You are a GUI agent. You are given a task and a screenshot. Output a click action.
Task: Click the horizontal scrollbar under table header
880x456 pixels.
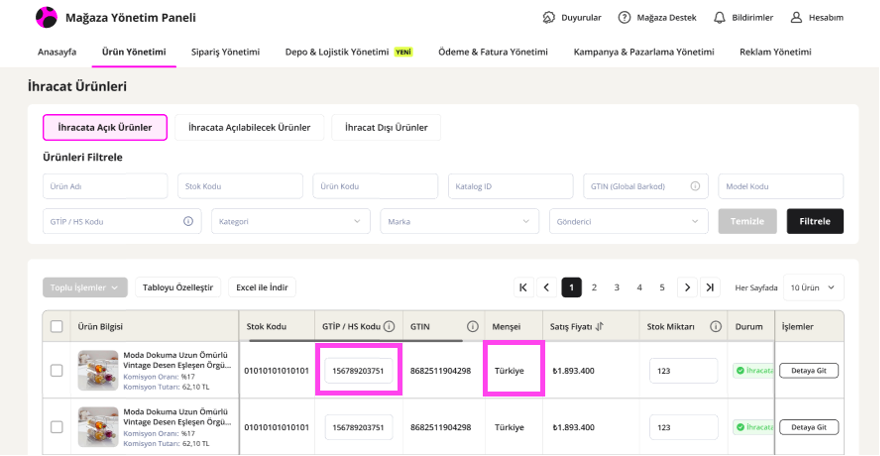356,340
